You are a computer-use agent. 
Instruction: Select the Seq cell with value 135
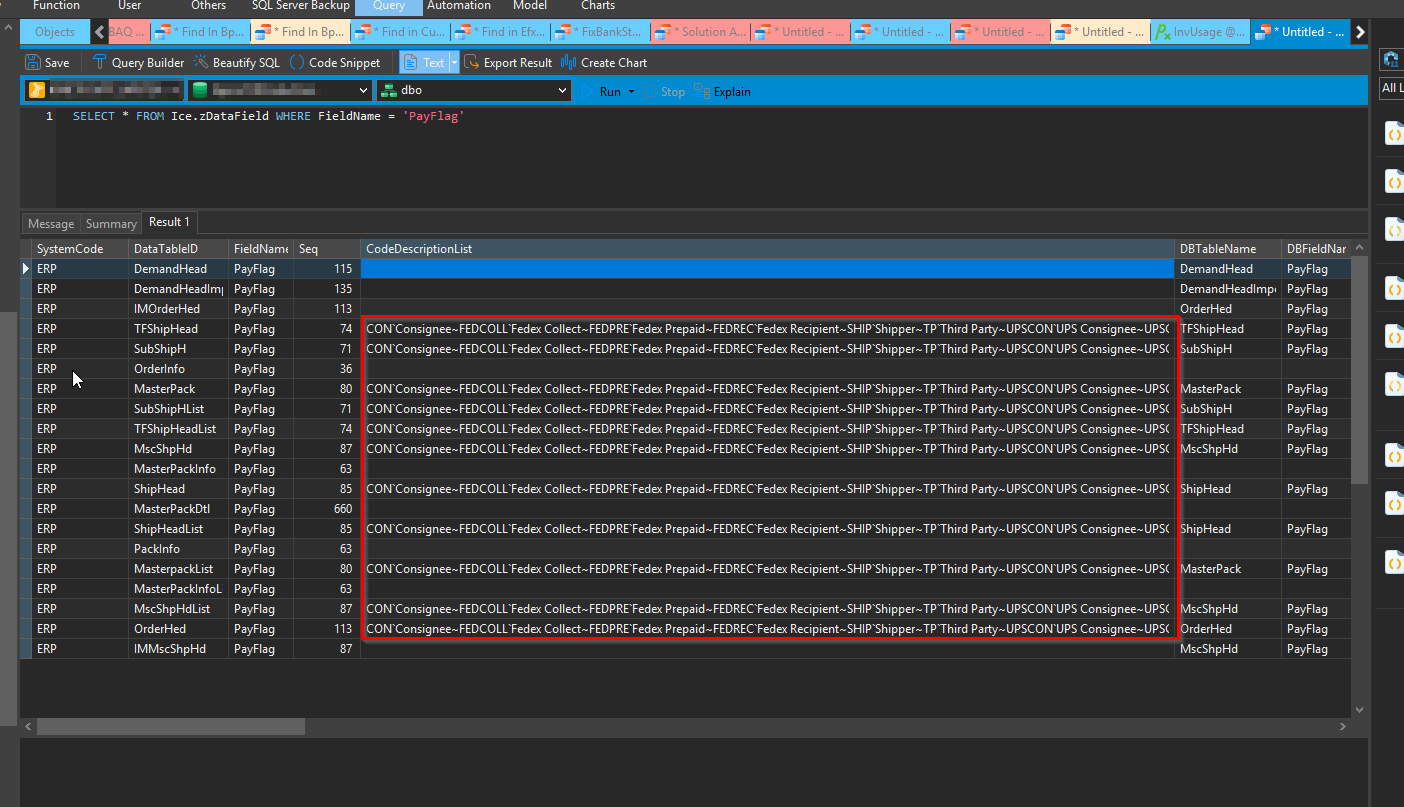[327, 289]
